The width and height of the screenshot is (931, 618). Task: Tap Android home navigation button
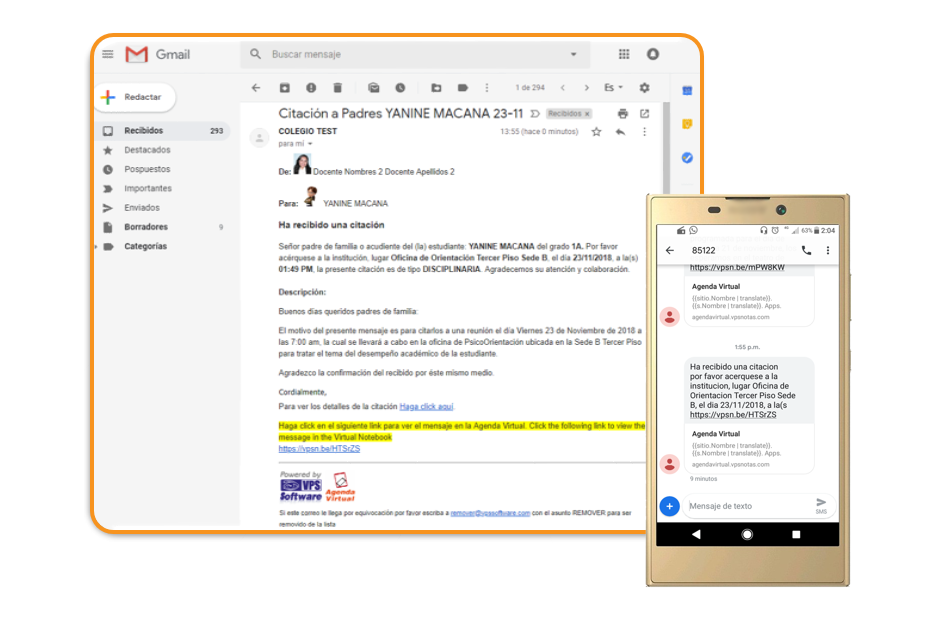coord(747,534)
